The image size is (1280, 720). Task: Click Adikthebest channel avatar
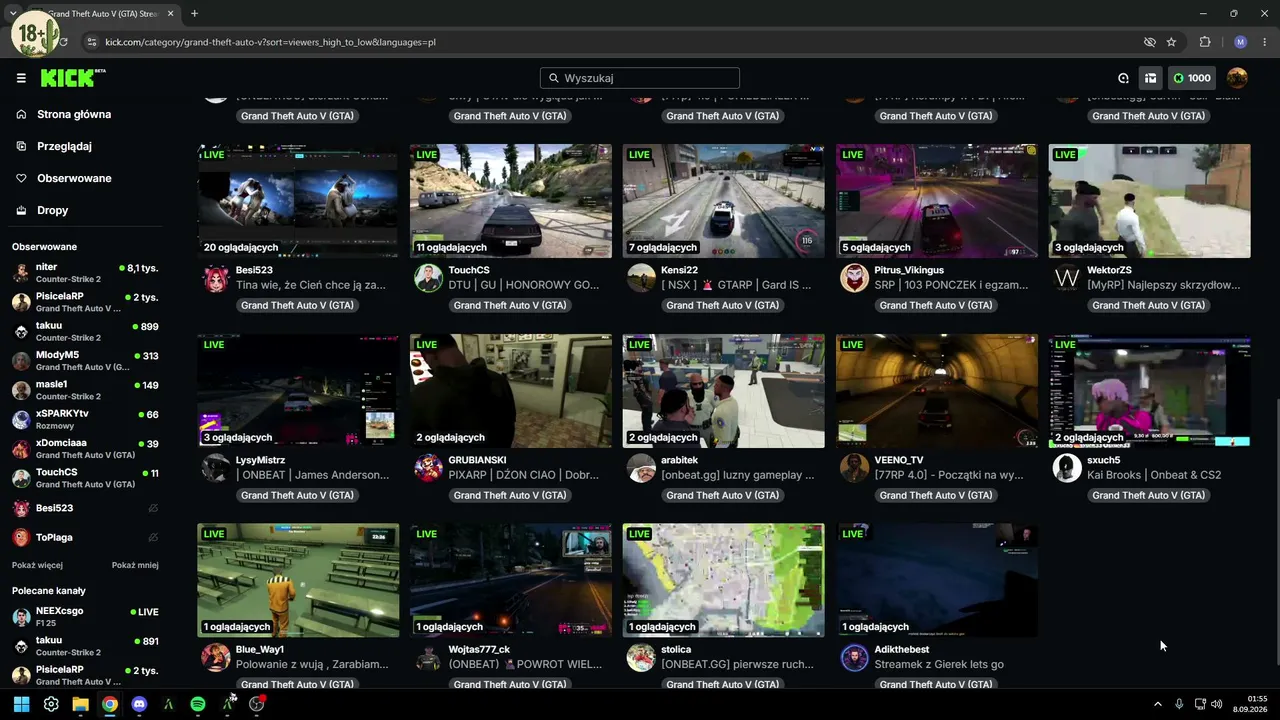coord(854,657)
